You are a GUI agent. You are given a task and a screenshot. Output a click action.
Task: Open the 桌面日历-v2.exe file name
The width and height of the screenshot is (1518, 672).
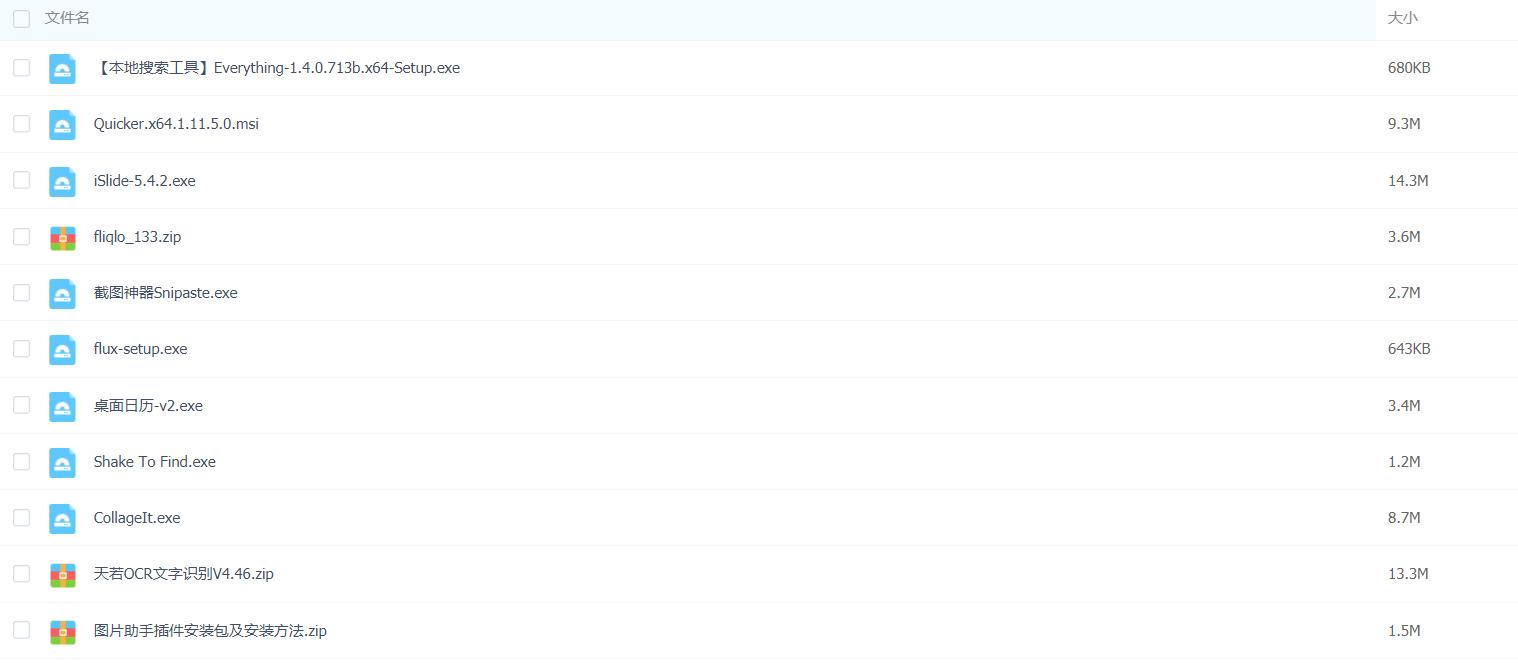pyautogui.click(x=148, y=406)
